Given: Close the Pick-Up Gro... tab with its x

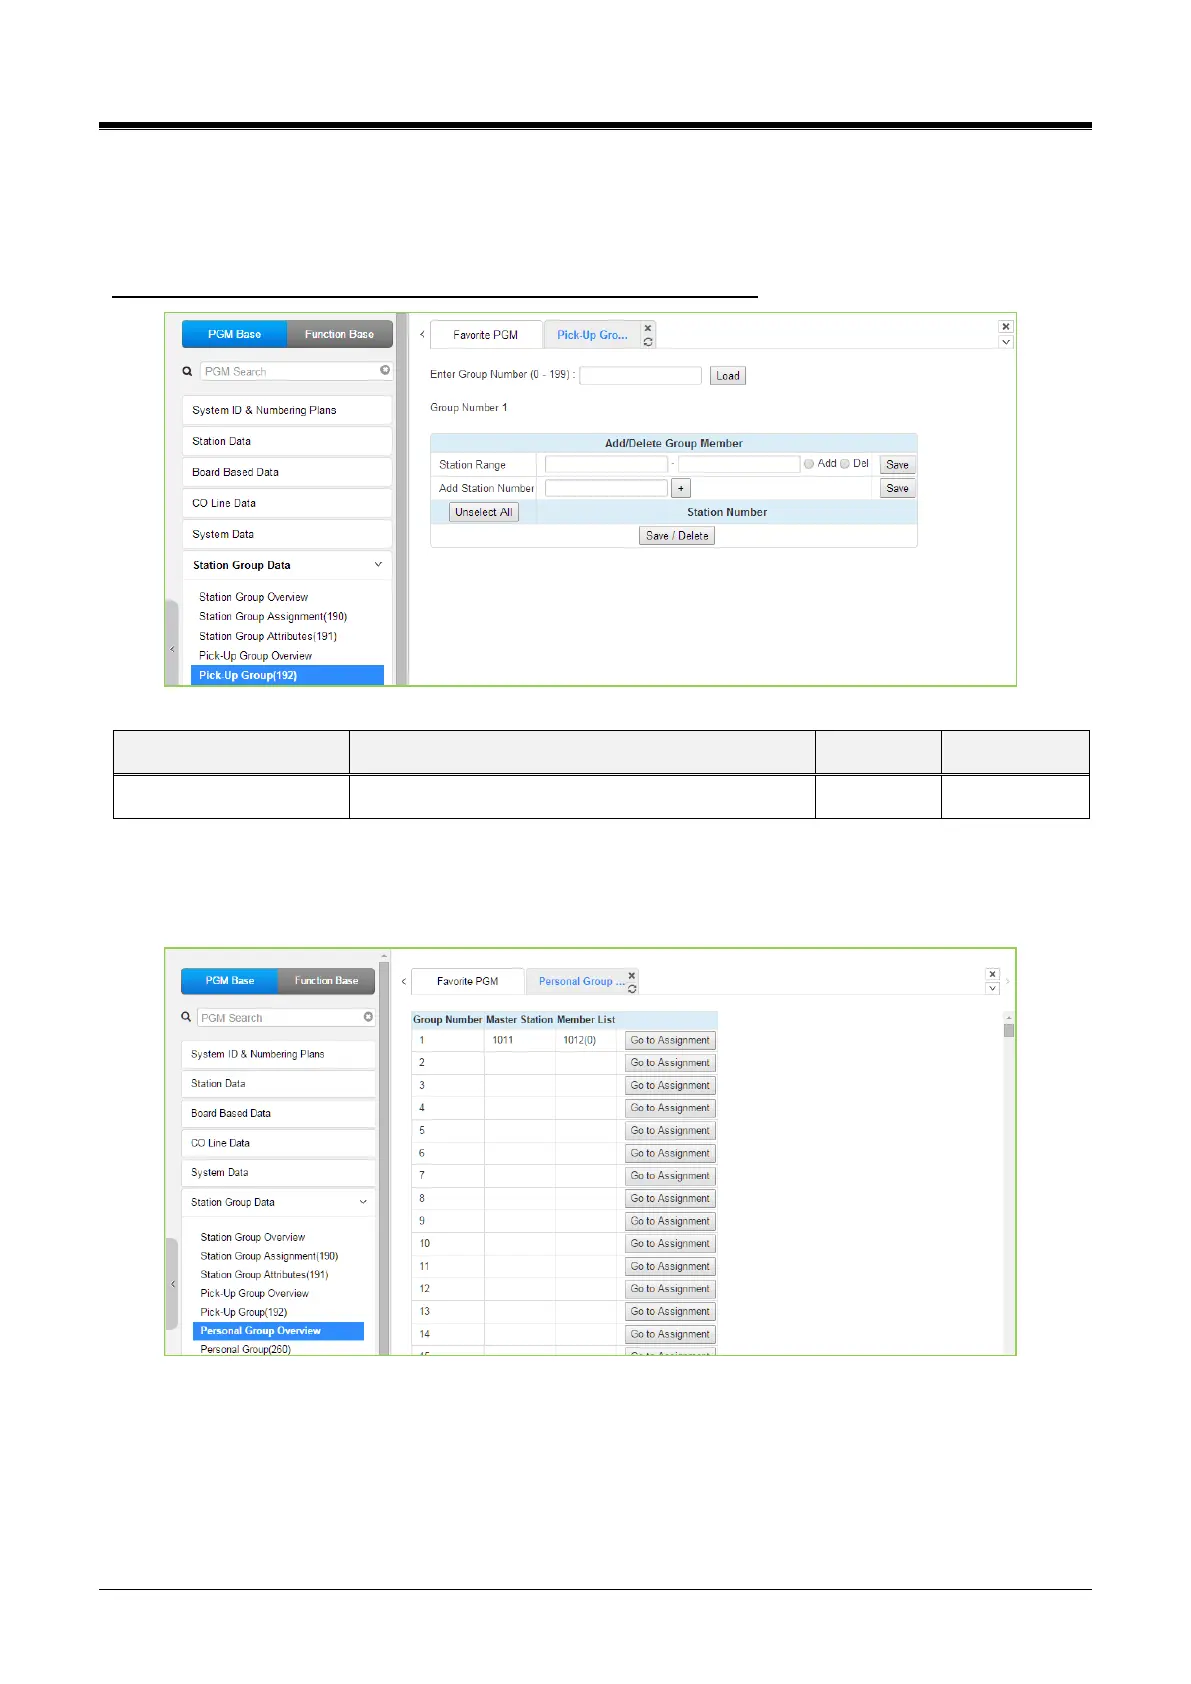Looking at the screenshot, I should pos(648,328).
